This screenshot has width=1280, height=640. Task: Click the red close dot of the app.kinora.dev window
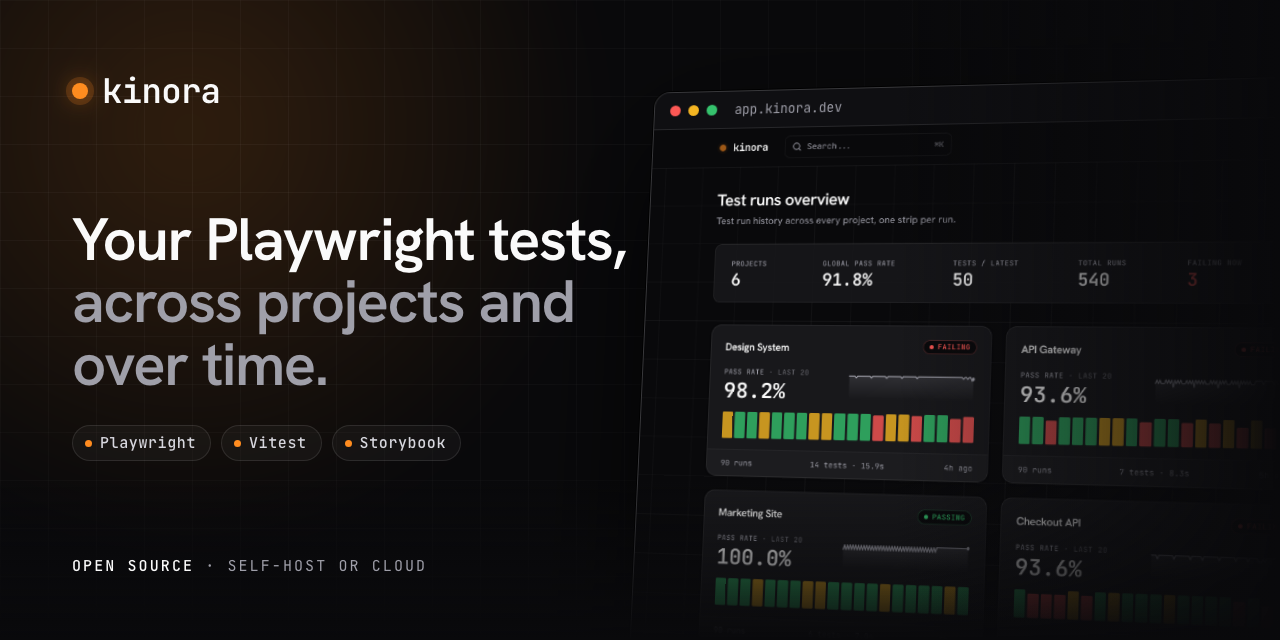(675, 111)
